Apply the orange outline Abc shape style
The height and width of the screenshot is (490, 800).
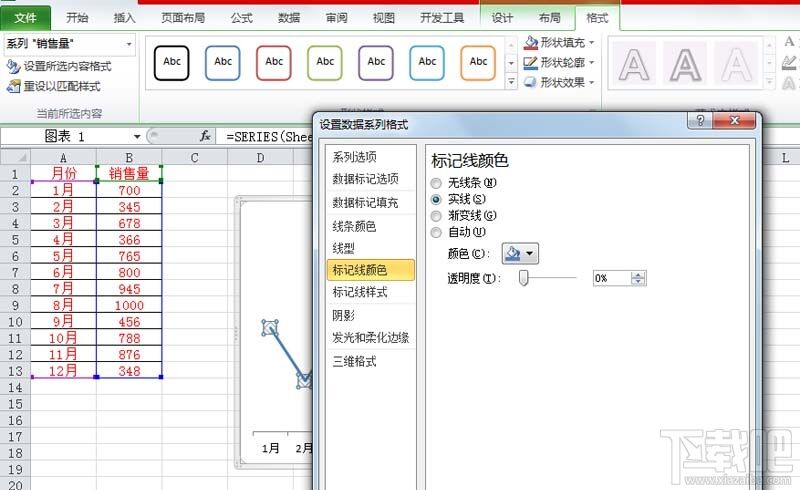[x=478, y=63]
